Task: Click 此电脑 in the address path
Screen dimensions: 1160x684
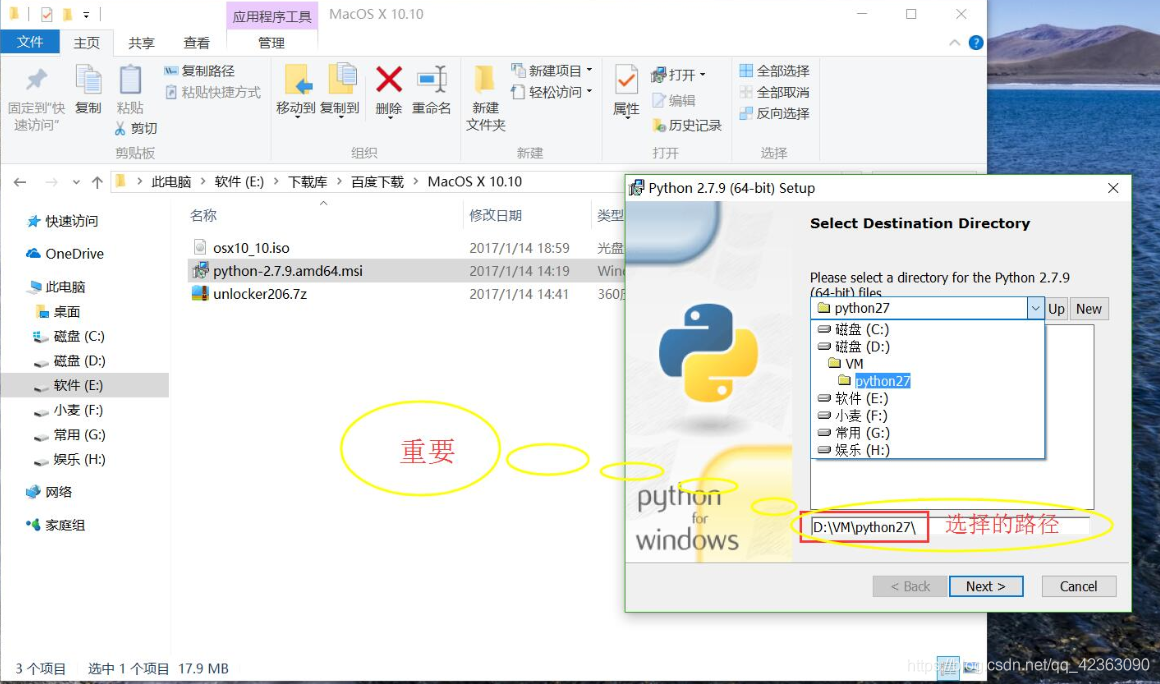Action: [x=172, y=182]
